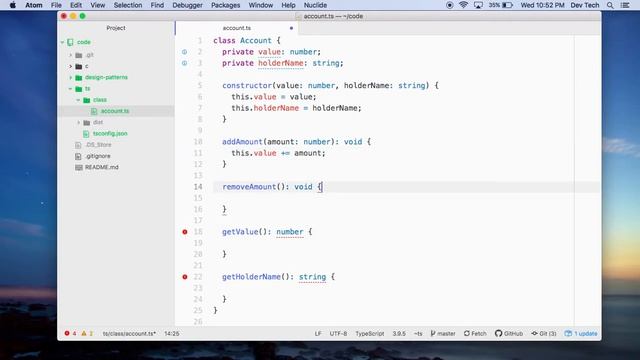Click the class folder icon
Screen dimensions: 640x360
(x=87, y=100)
